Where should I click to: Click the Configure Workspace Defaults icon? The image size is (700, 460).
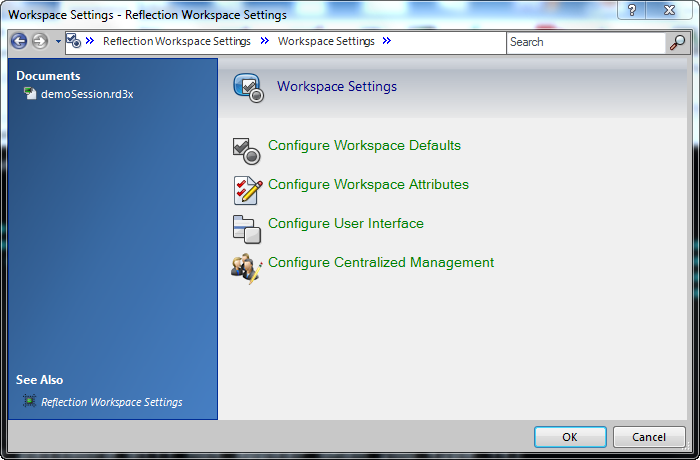[247, 150]
